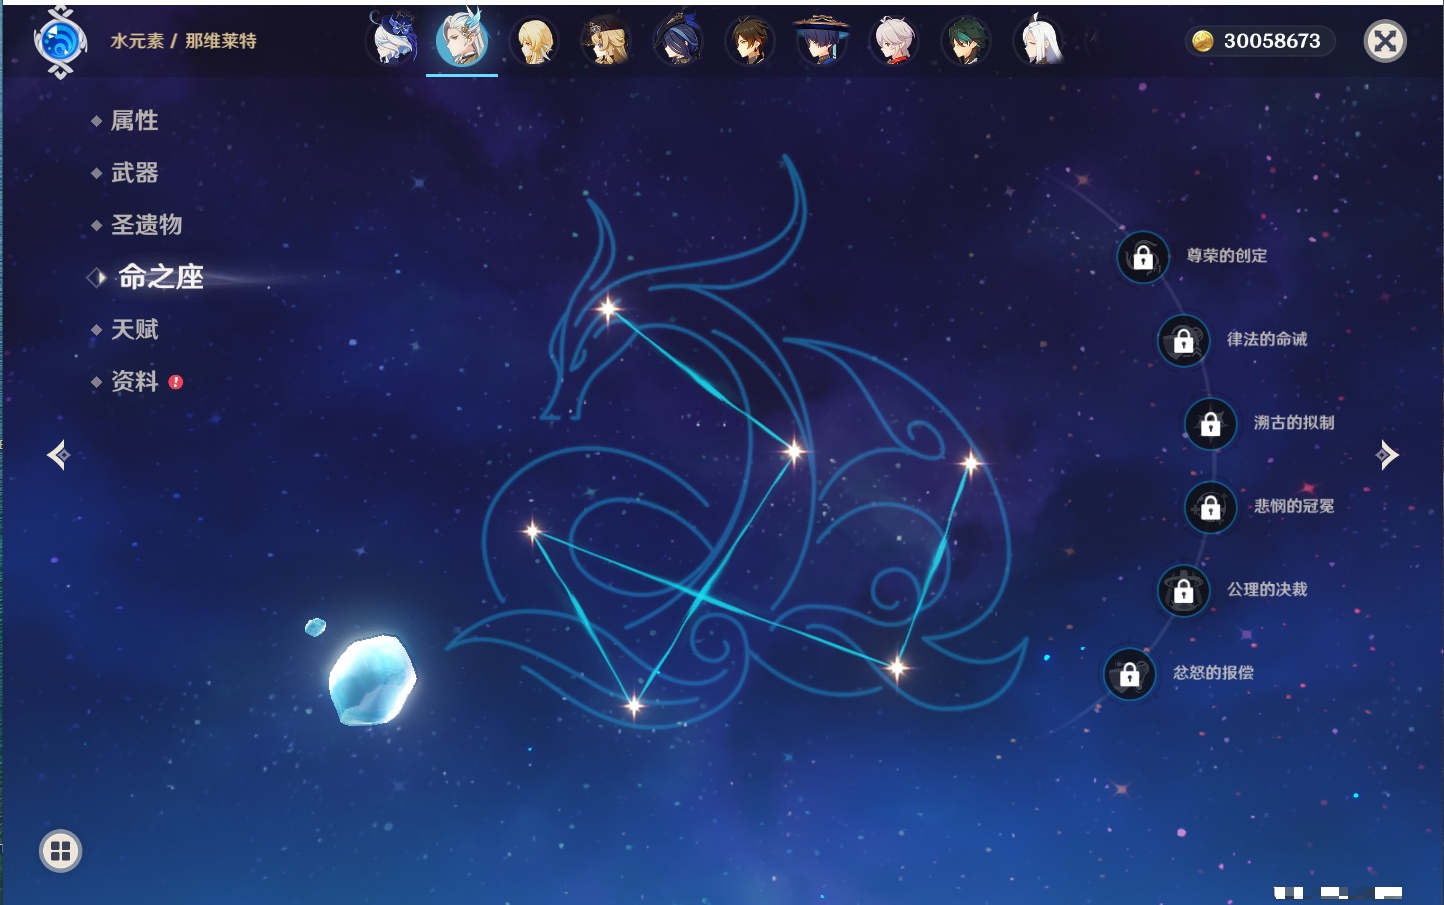
Task: Click the Mora balance 30058673
Action: (1272, 41)
